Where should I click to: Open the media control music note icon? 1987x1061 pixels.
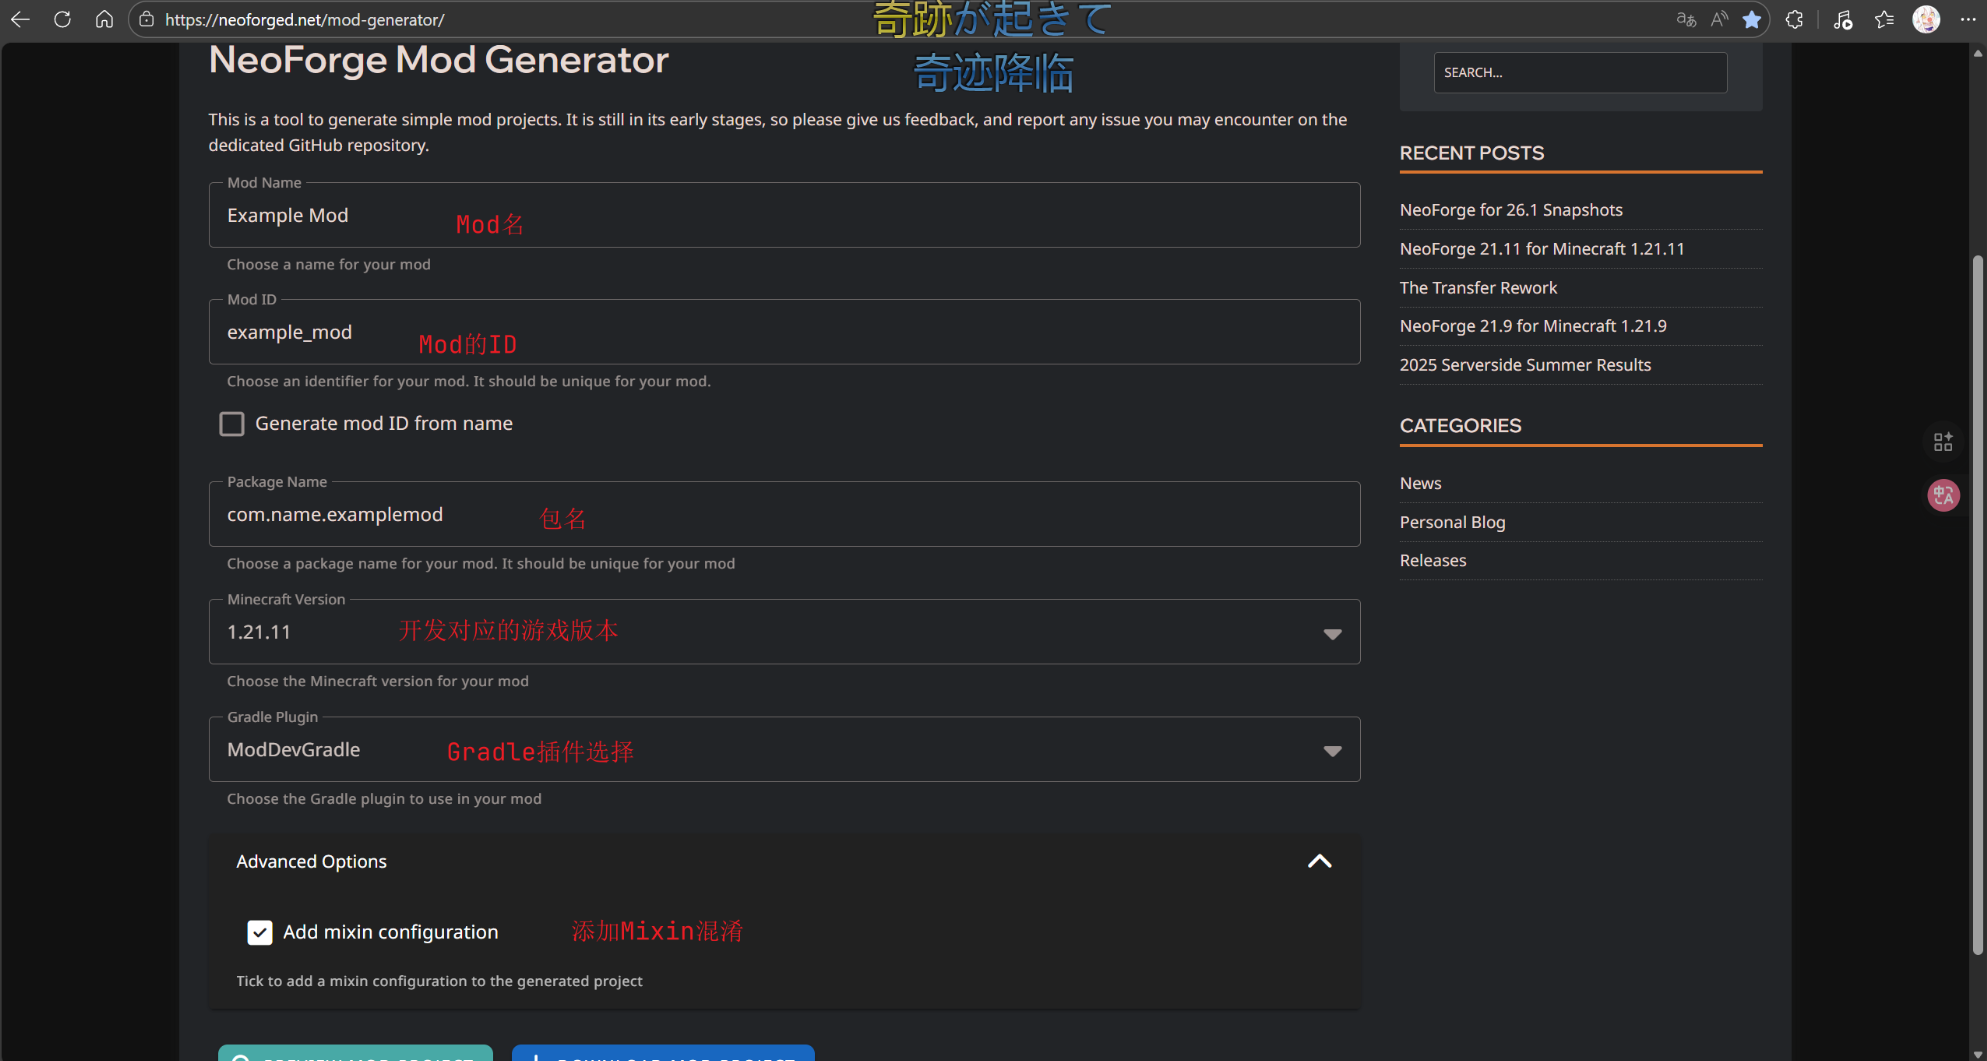click(x=1843, y=19)
